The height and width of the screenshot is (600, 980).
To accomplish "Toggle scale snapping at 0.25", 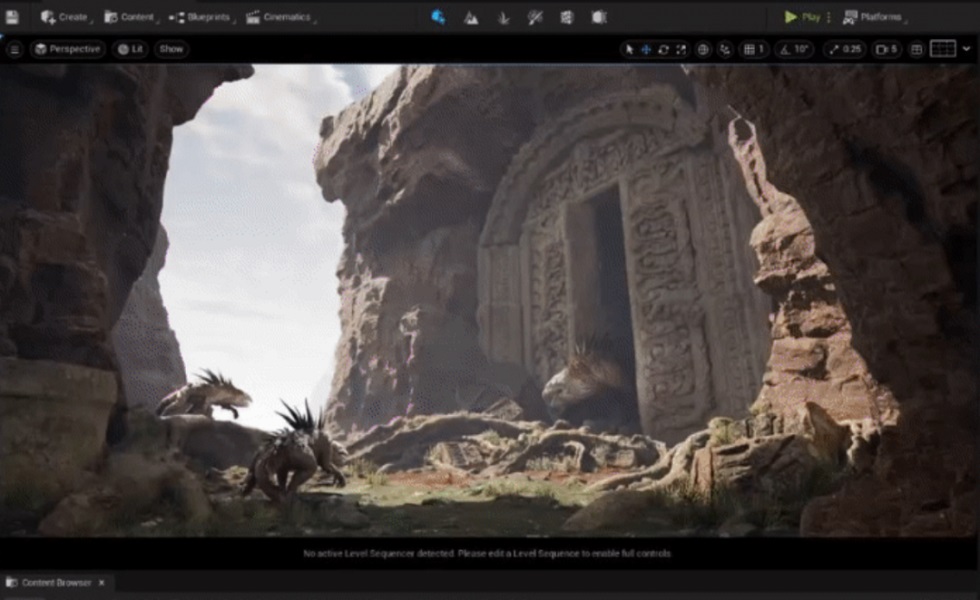I will pyautogui.click(x=845, y=49).
